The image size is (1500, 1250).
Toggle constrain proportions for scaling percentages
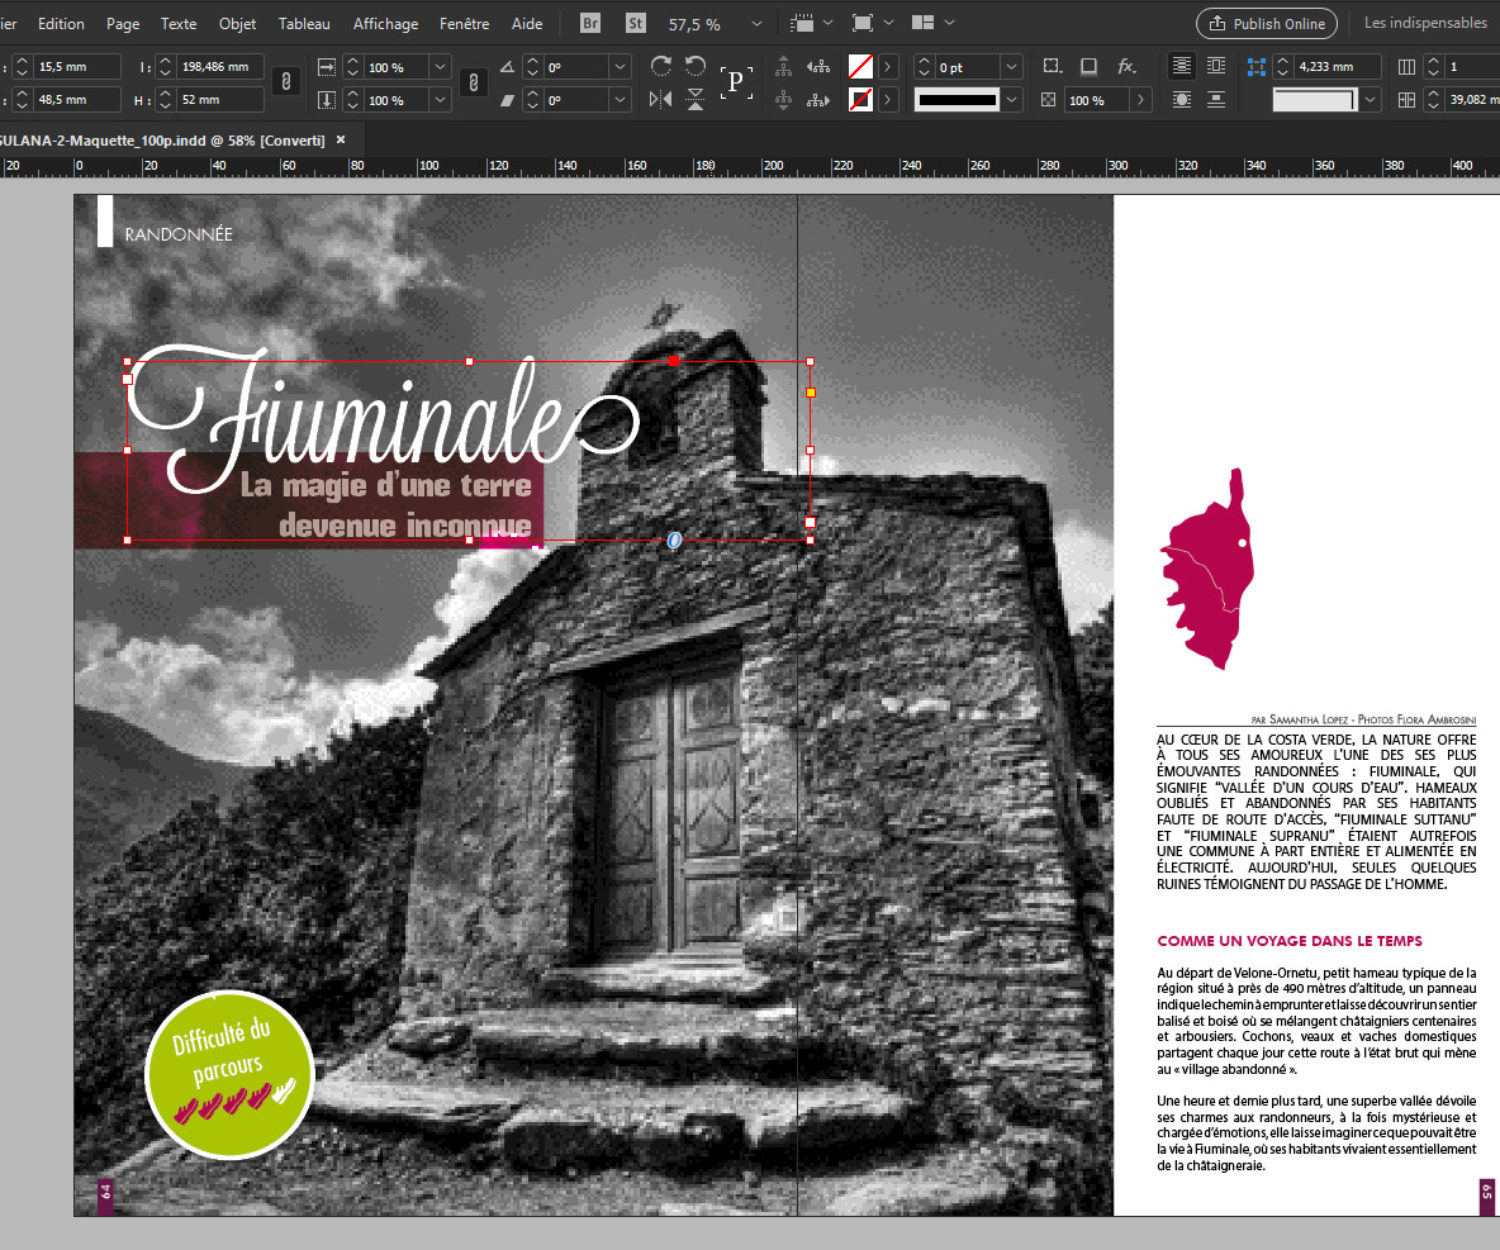[x=473, y=82]
